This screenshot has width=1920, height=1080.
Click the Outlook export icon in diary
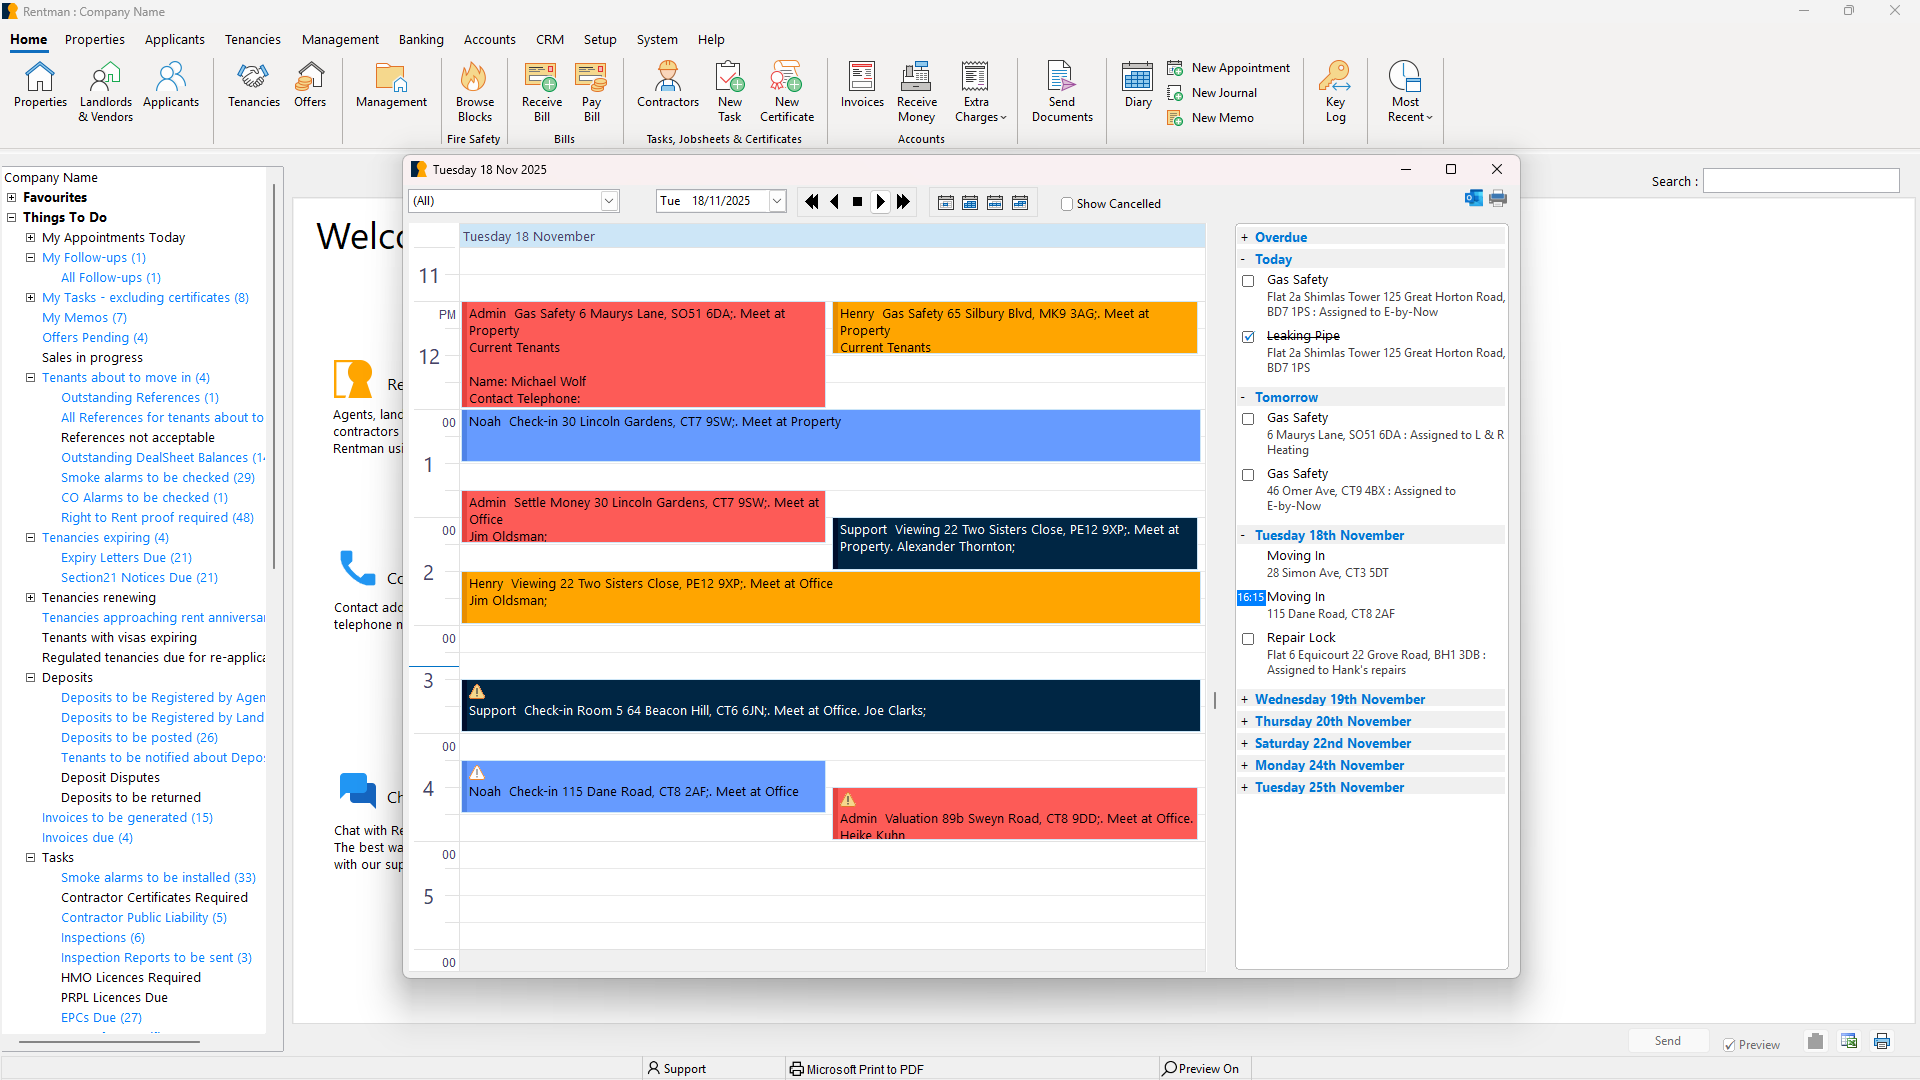pyautogui.click(x=1473, y=199)
